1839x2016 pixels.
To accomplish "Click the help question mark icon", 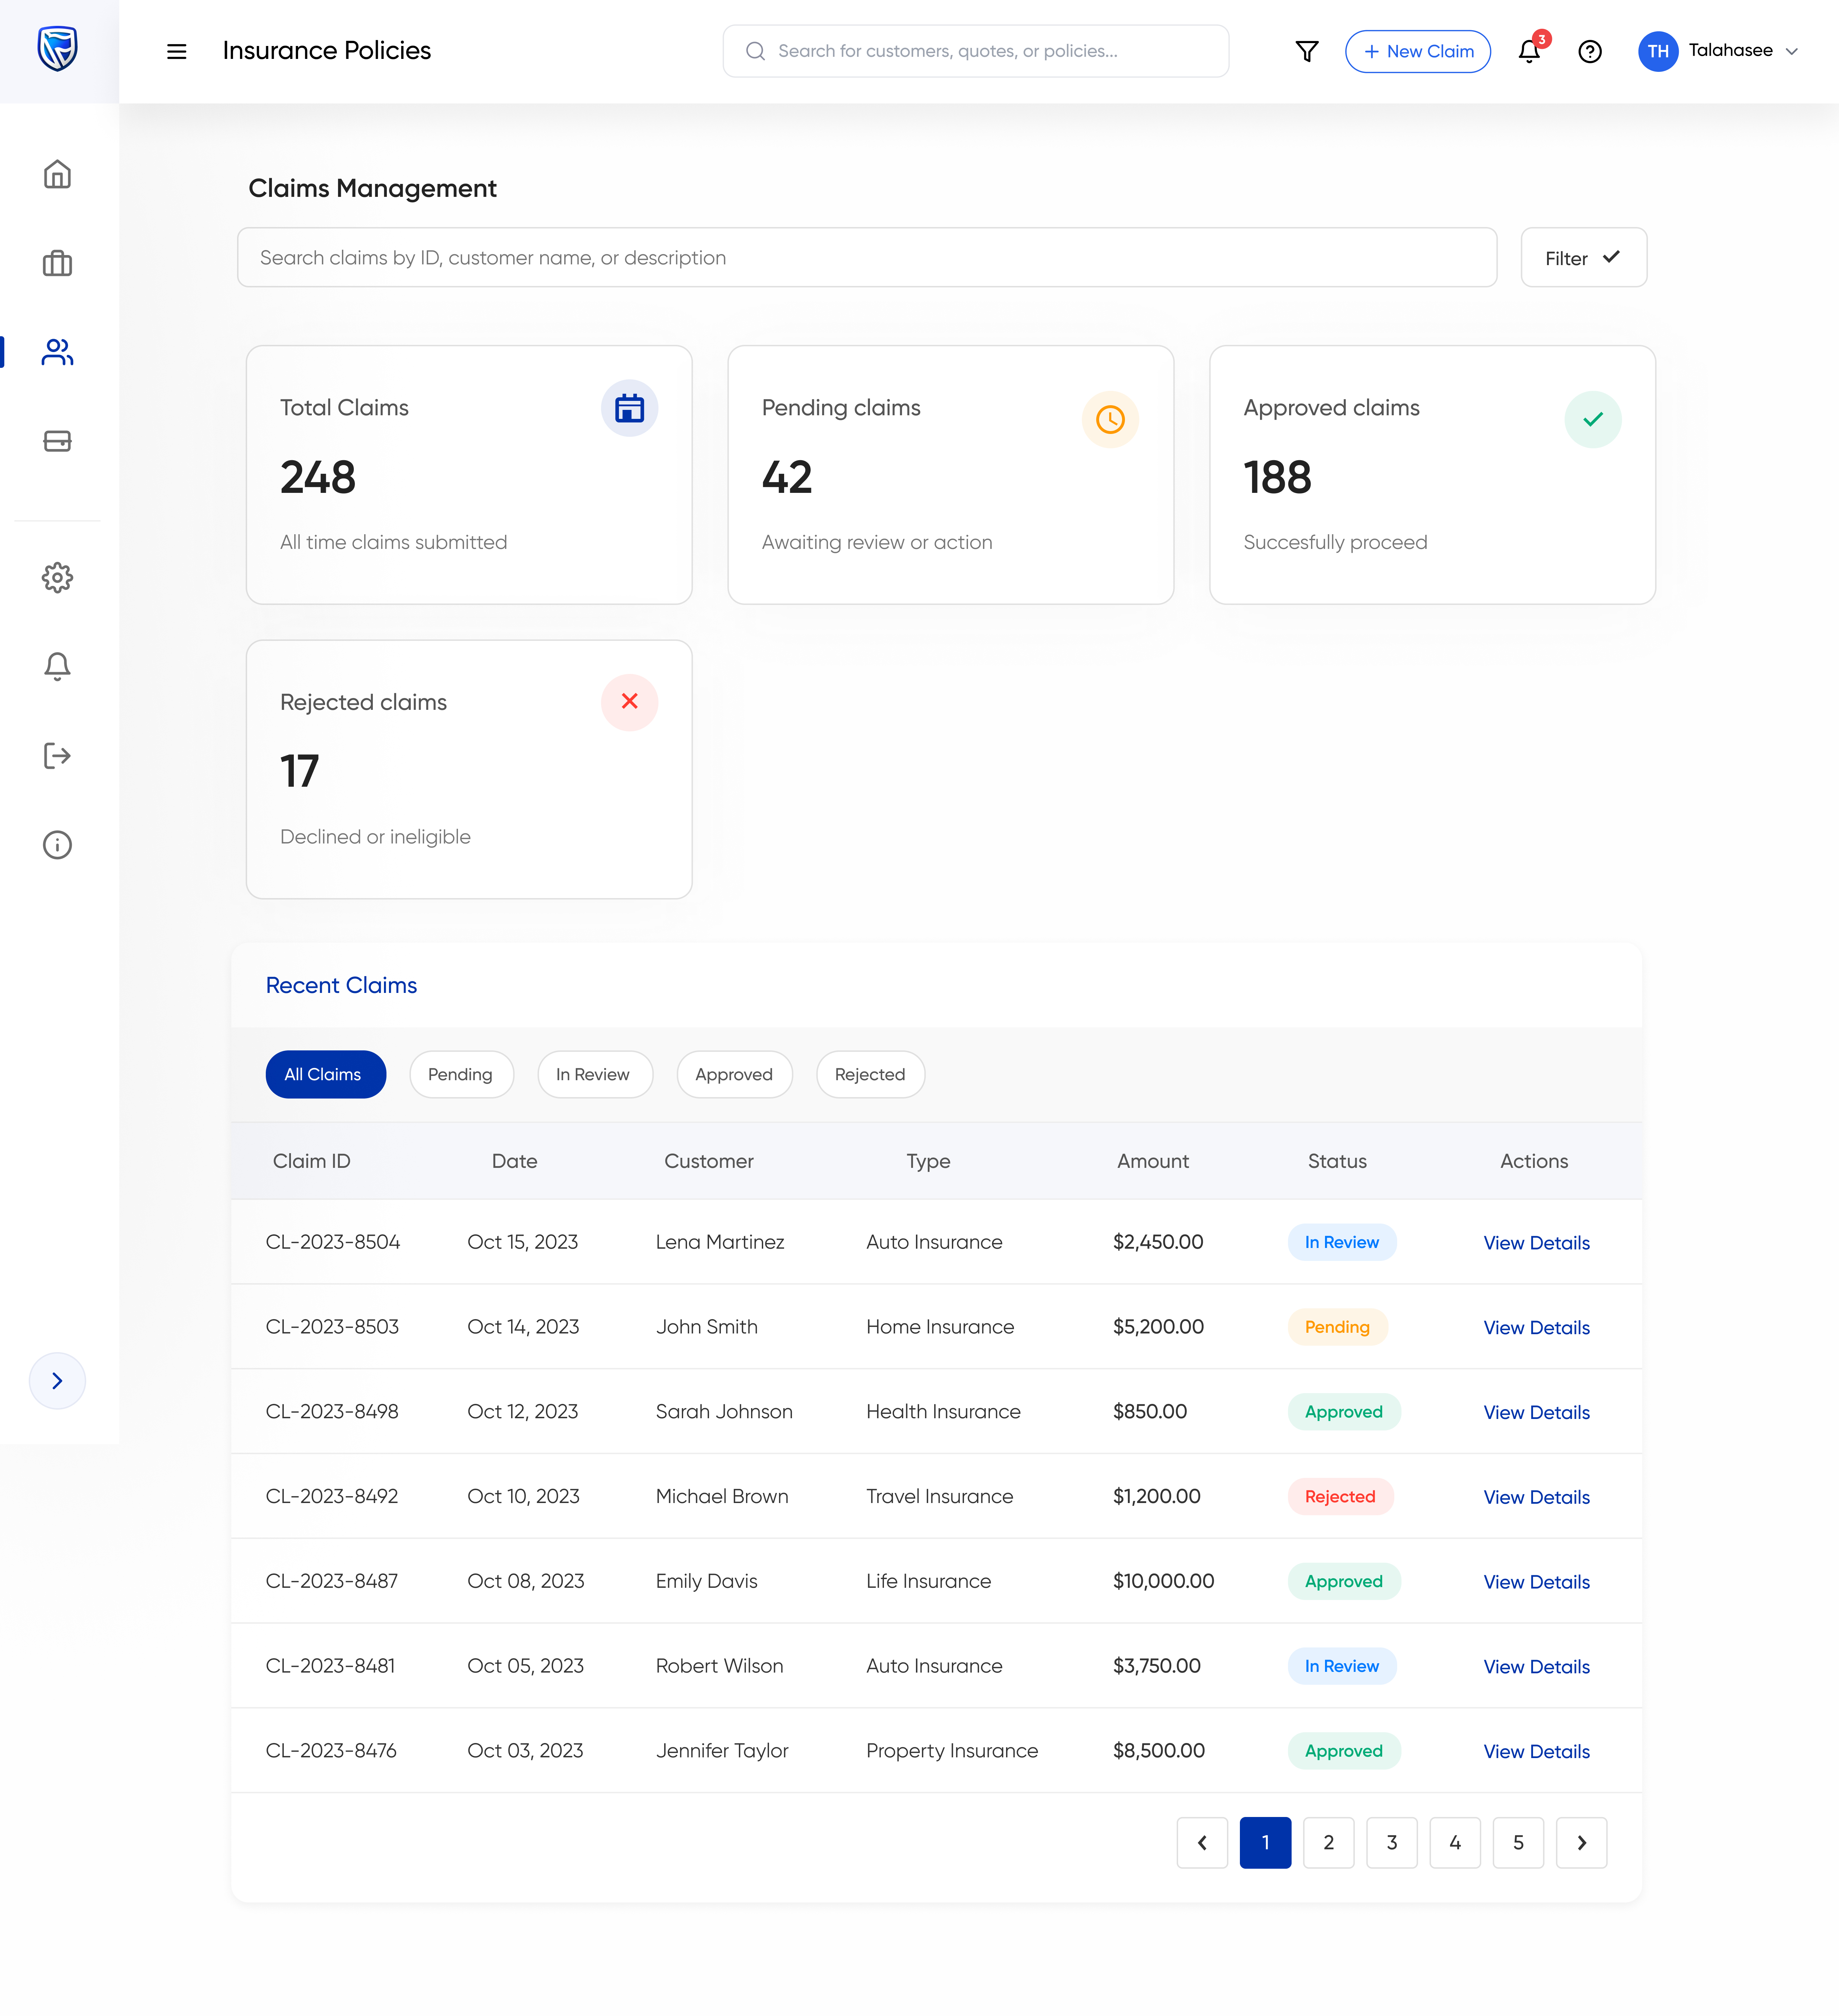I will pyautogui.click(x=1590, y=51).
